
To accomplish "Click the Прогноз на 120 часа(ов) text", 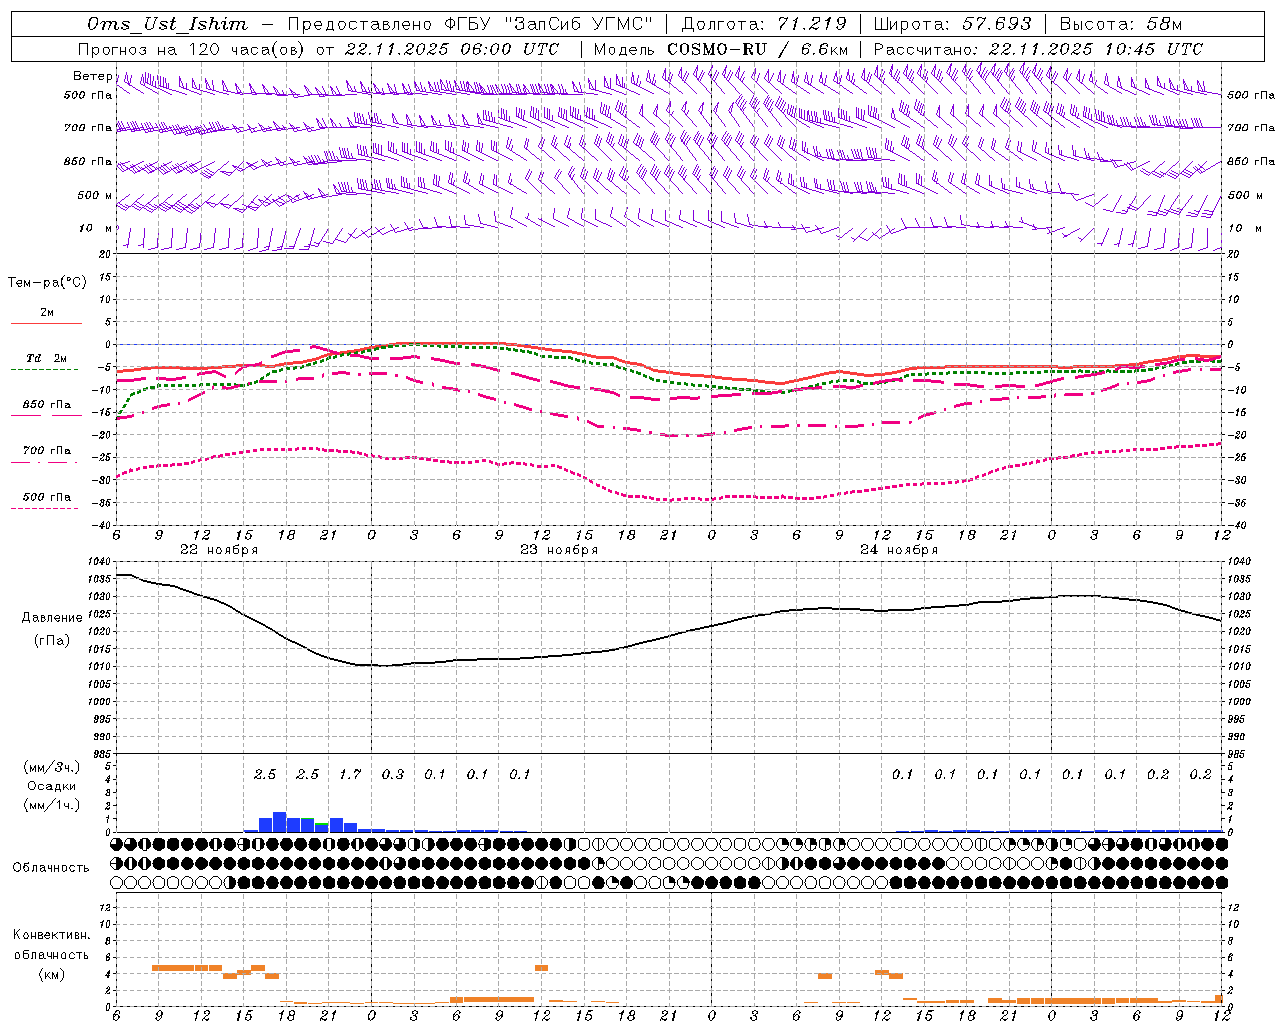I will pyautogui.click(x=193, y=49).
